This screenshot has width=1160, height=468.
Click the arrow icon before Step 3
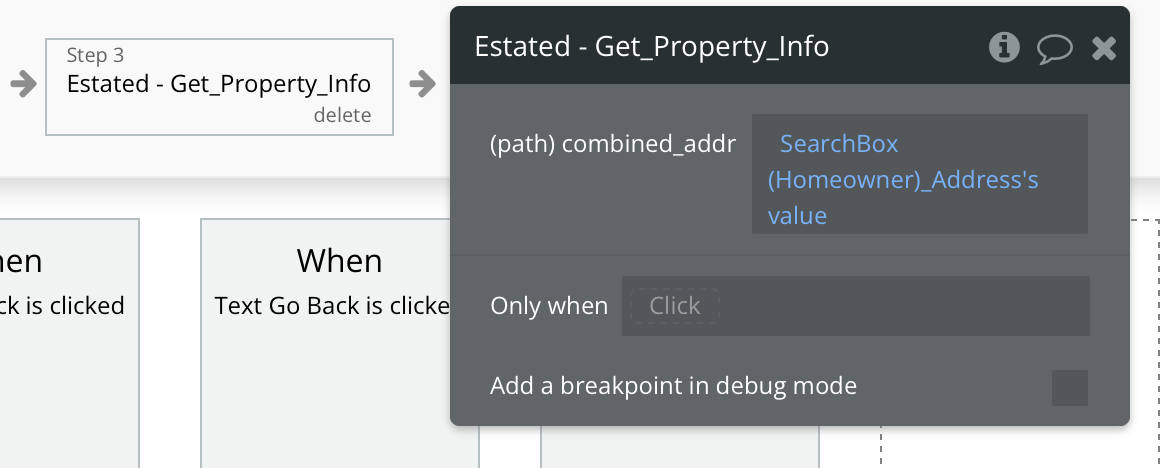click(24, 84)
